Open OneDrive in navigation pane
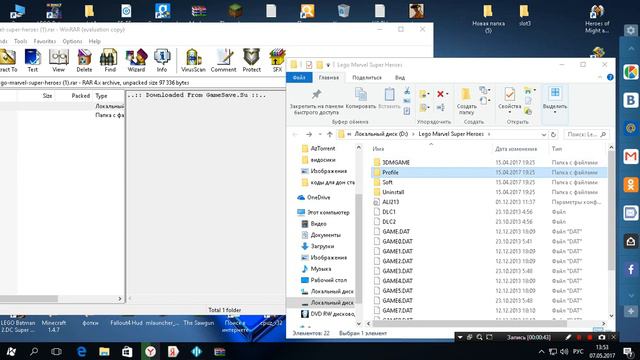This screenshot has height=360, width=640. tap(318, 197)
